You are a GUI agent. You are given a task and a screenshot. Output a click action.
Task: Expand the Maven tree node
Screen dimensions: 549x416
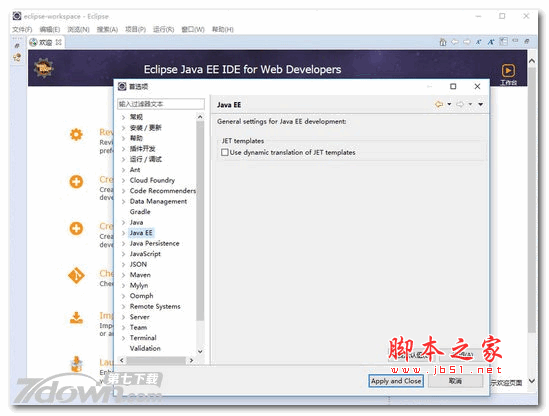coord(123,275)
